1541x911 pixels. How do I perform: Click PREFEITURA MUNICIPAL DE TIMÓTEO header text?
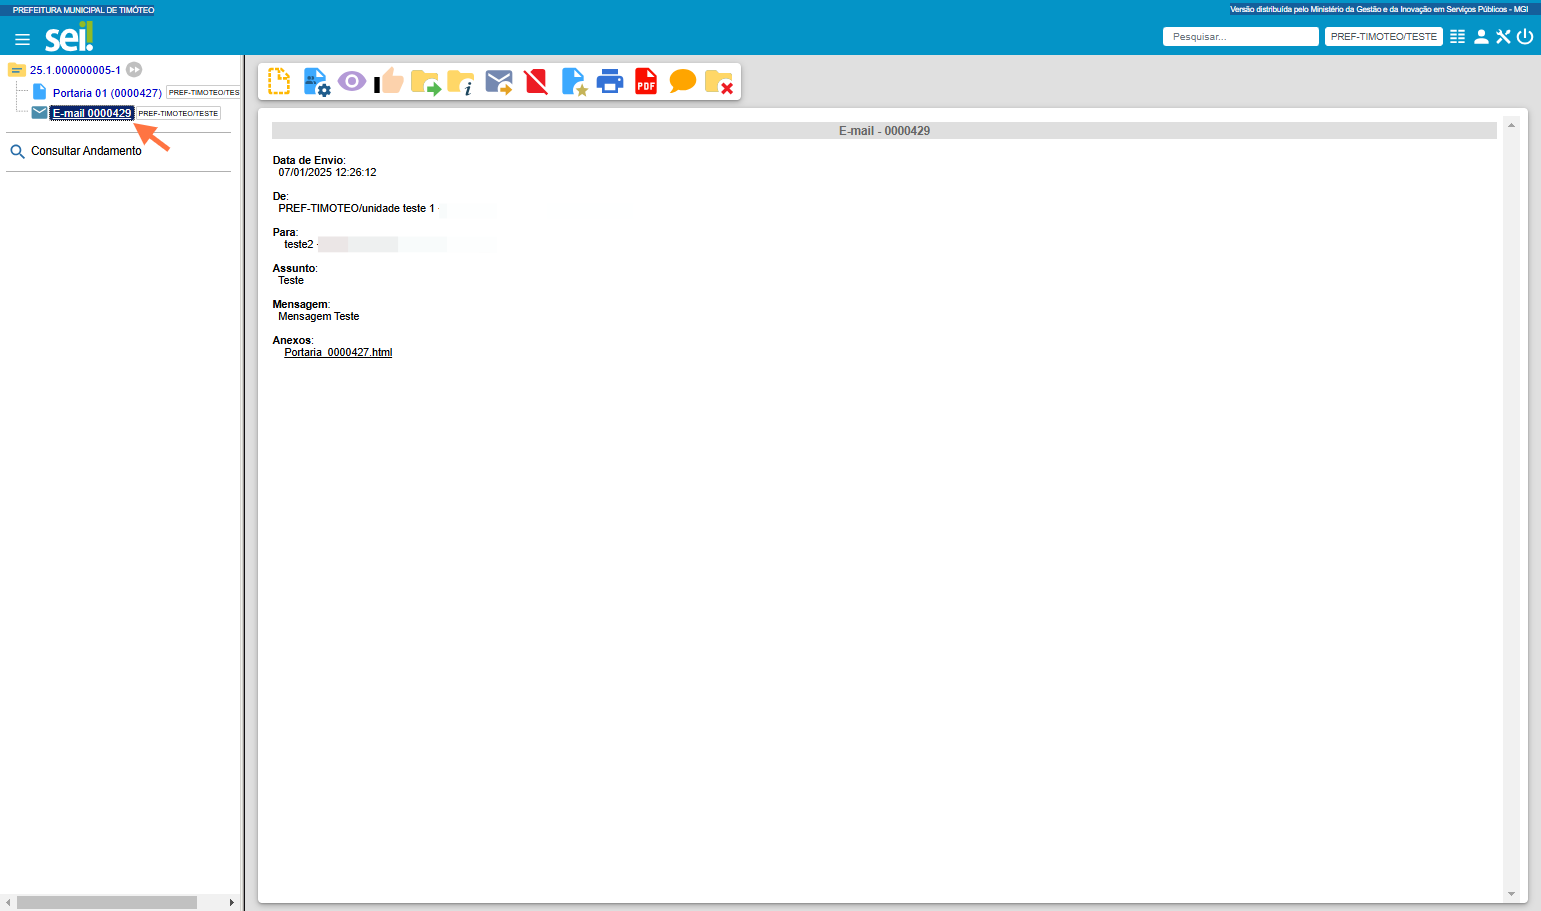(83, 10)
